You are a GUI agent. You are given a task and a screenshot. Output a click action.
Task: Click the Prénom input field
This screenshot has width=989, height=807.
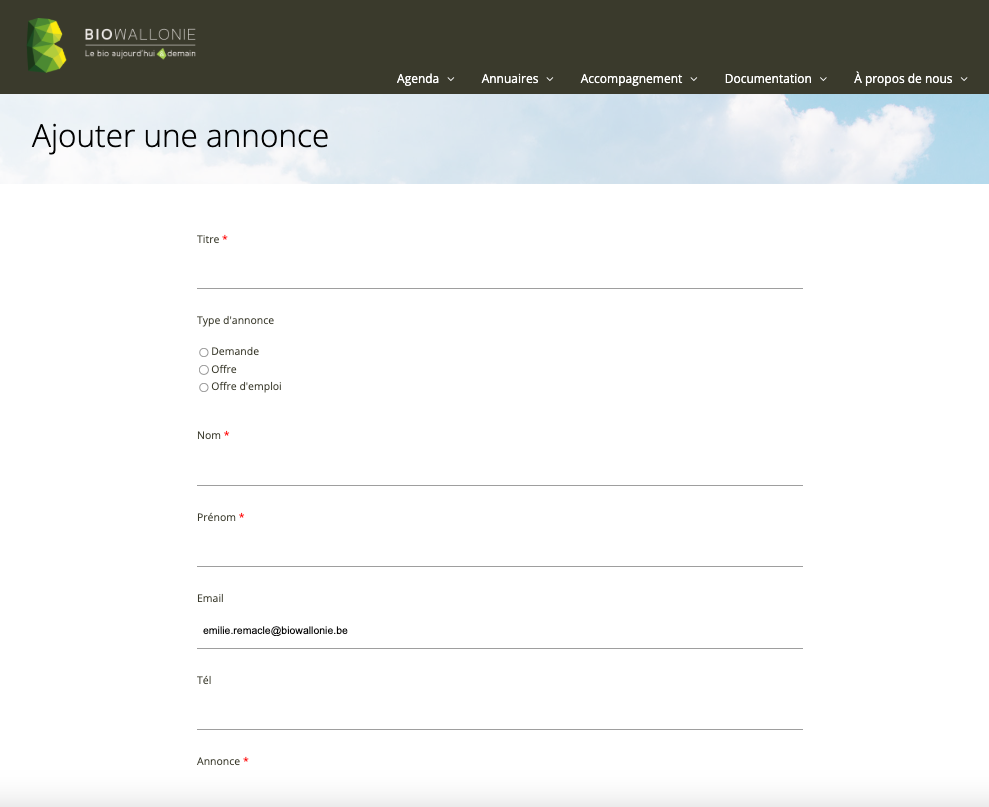[x=499, y=549]
